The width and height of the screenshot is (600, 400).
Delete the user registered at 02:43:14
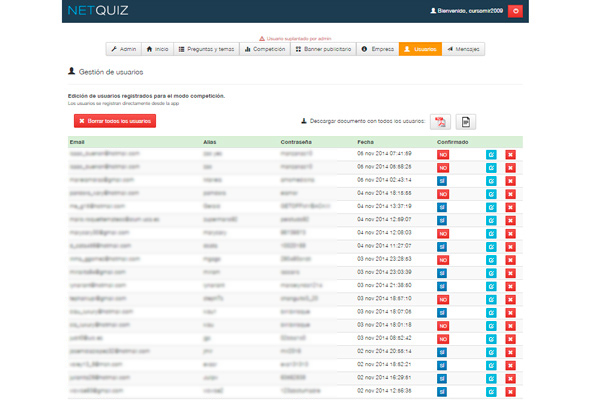(510, 181)
